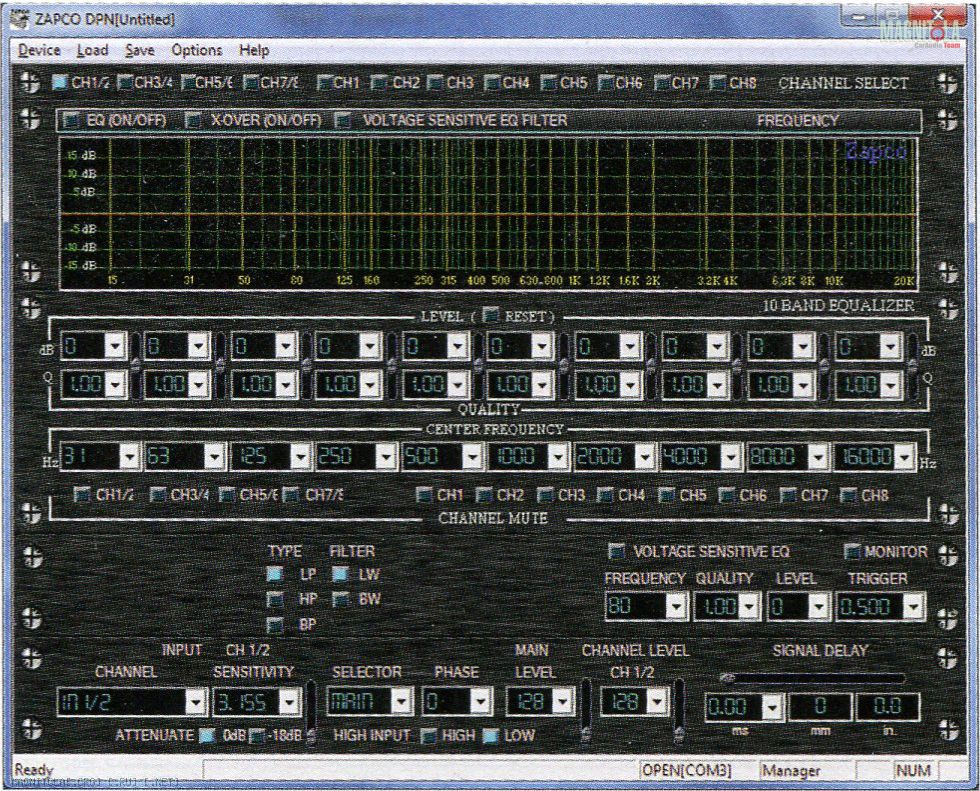Mute CH3/4 in the Channel Mute row
Image resolution: width=980 pixels, height=791 pixels.
tap(158, 495)
